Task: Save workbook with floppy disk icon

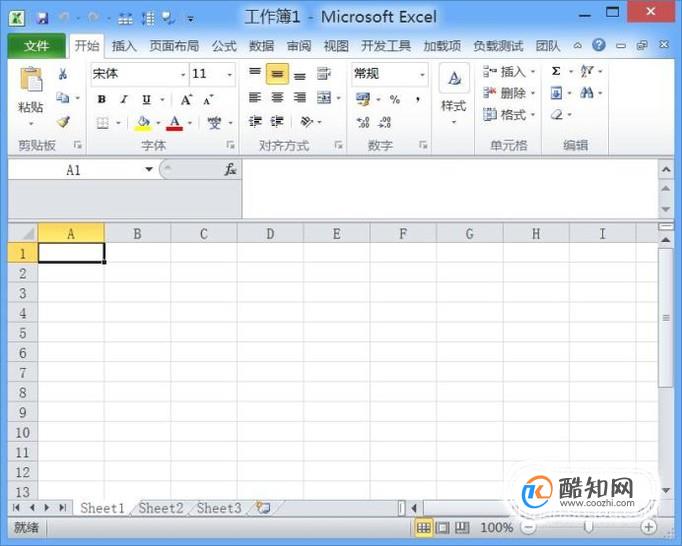Action: (x=42, y=18)
